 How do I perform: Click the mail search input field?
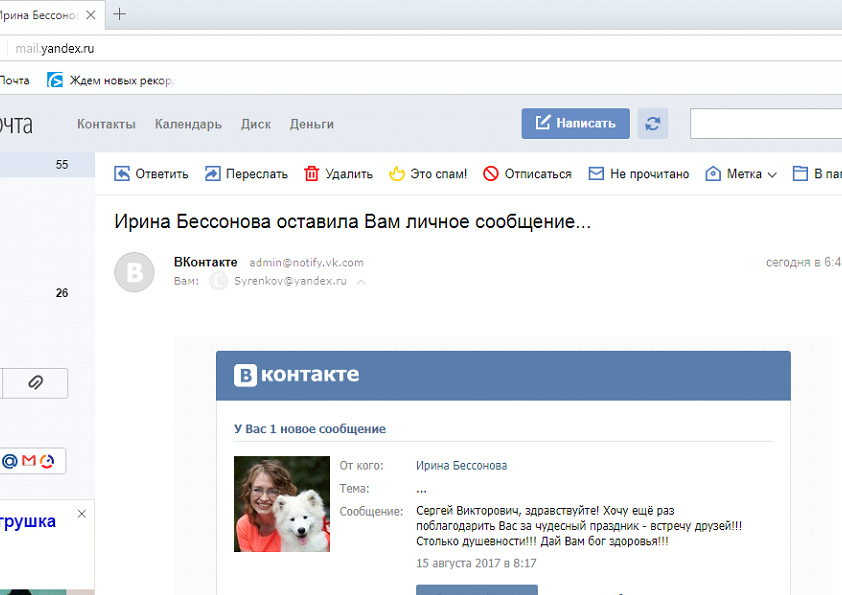point(766,124)
